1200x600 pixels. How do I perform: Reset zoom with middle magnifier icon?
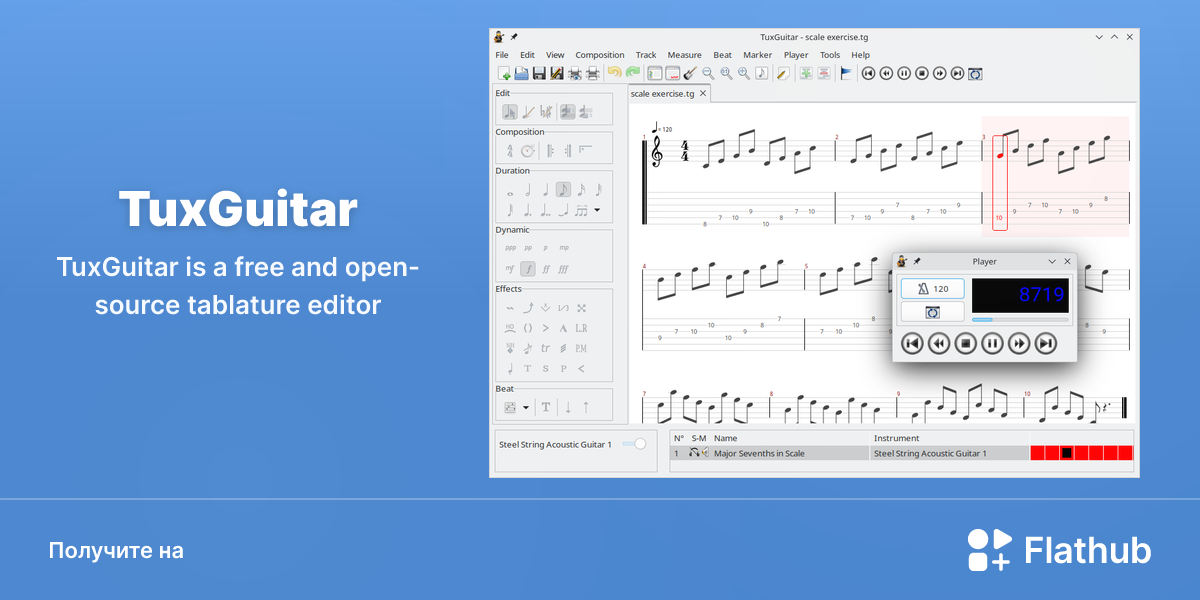(726, 73)
